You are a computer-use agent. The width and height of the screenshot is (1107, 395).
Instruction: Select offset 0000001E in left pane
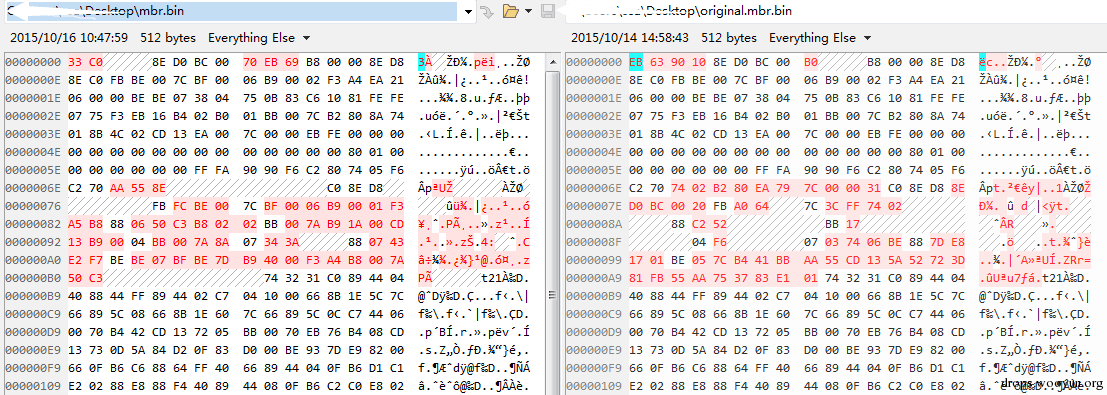[x=32, y=98]
